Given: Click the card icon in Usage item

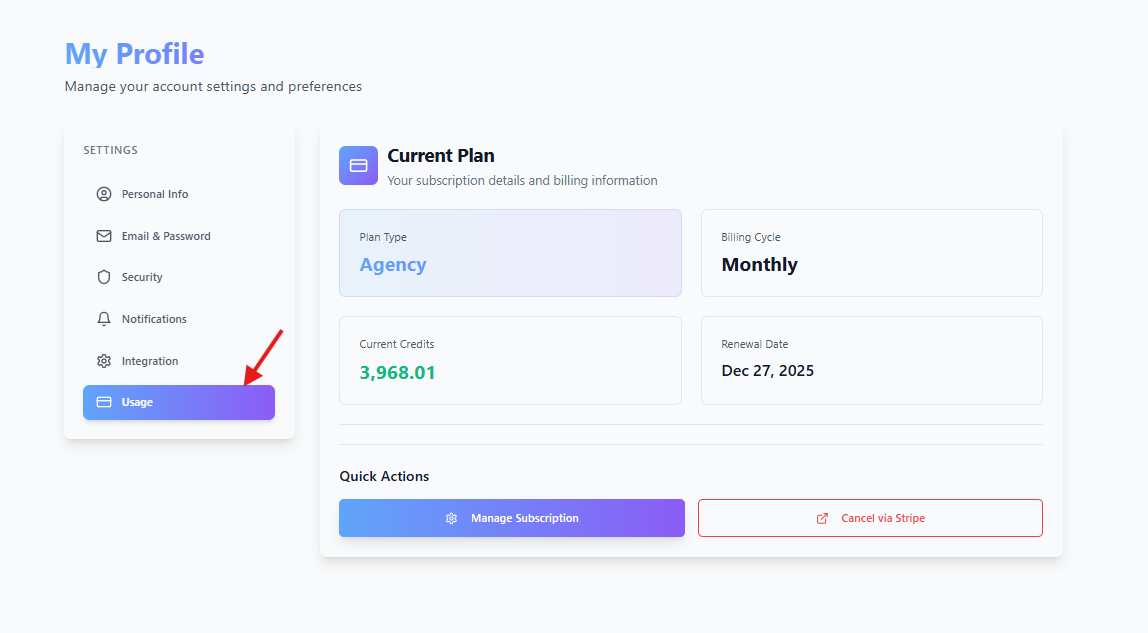Looking at the screenshot, I should coord(104,402).
